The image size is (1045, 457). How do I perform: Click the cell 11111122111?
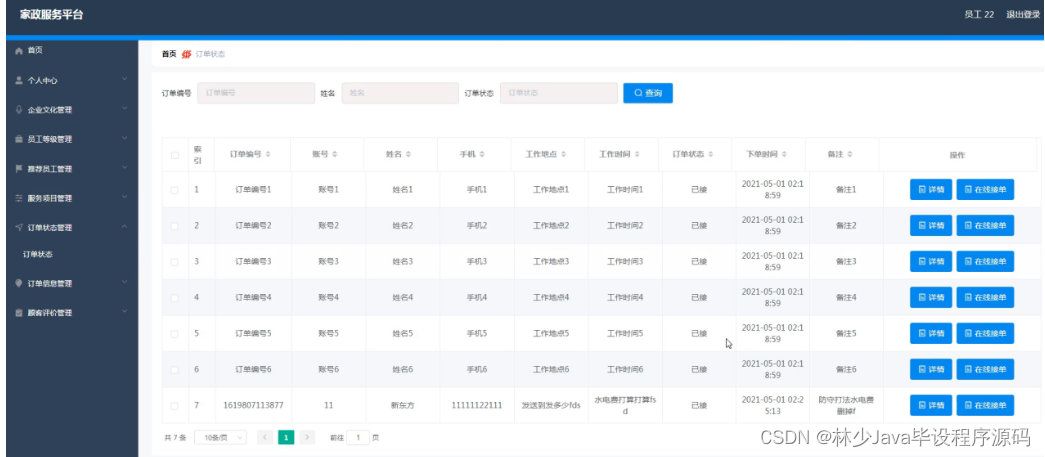coord(477,405)
